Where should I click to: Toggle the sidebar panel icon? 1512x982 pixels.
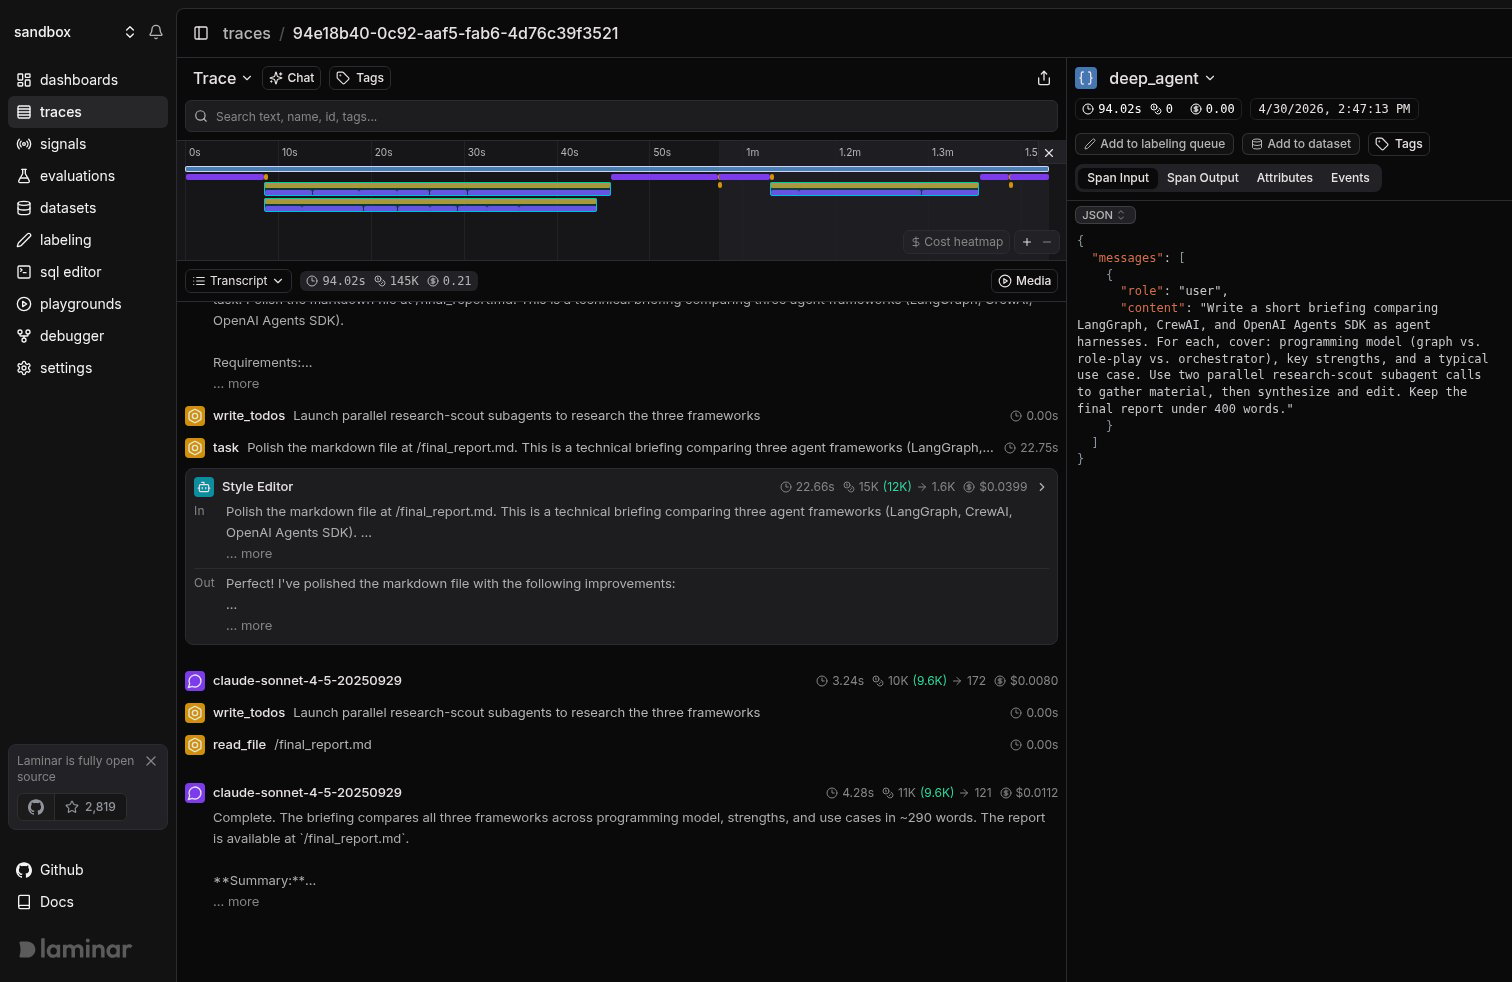pos(201,33)
